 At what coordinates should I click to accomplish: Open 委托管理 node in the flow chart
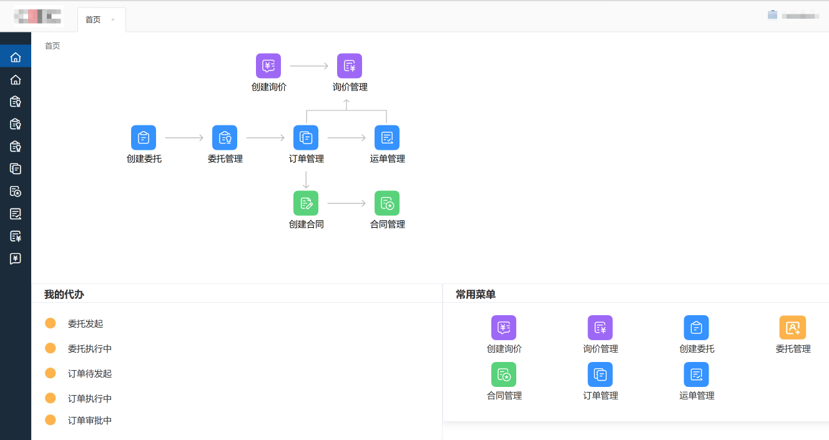pyautogui.click(x=225, y=137)
